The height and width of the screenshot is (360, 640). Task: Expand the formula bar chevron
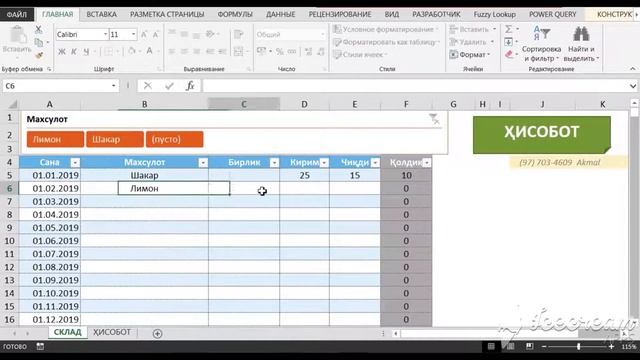(x=633, y=86)
